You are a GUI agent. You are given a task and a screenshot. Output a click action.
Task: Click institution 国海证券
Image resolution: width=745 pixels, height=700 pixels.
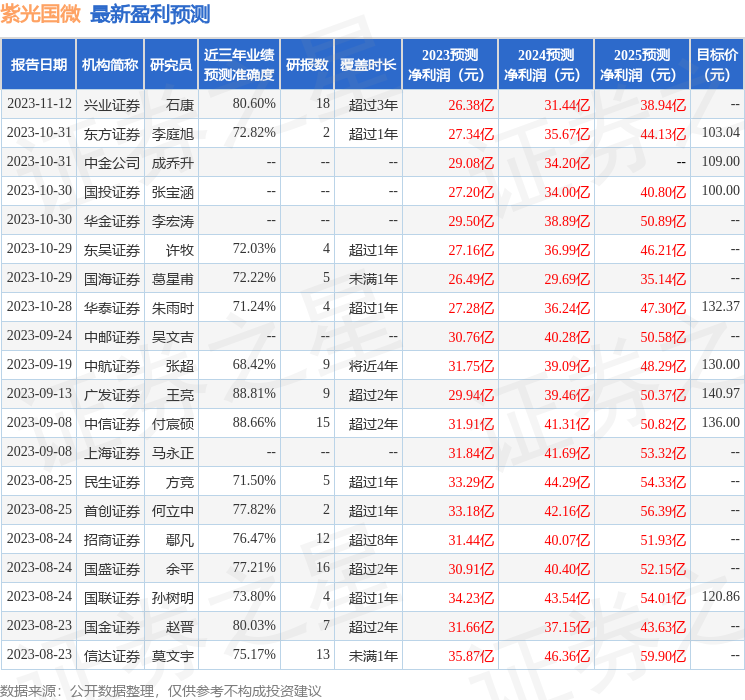[x=112, y=279]
